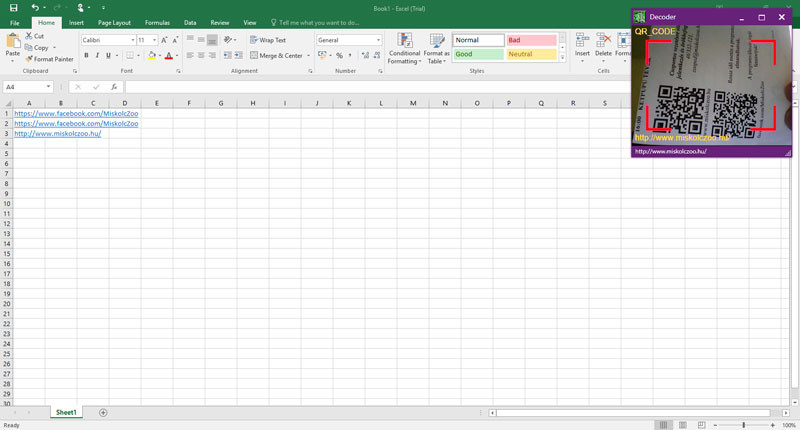Image resolution: width=800 pixels, height=430 pixels.
Task: Toggle Bottom Align vertical alignment
Action: click(212, 39)
